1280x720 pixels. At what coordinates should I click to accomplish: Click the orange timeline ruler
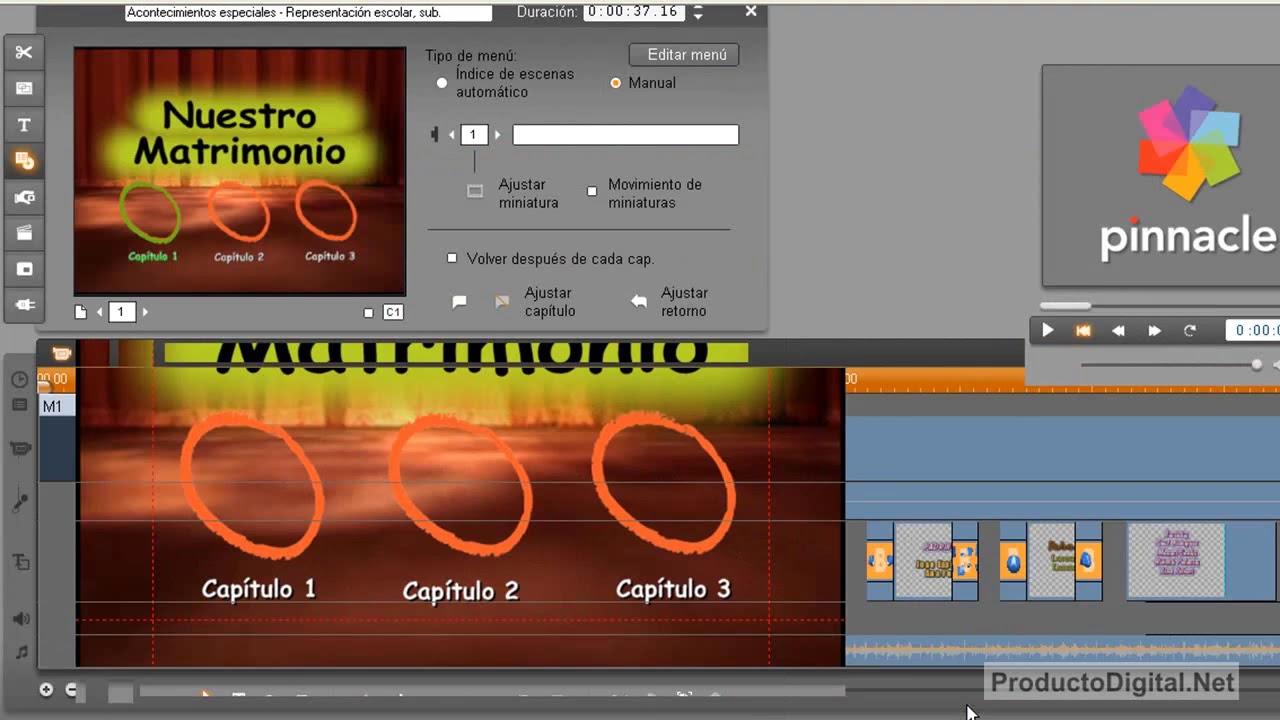click(x=935, y=380)
